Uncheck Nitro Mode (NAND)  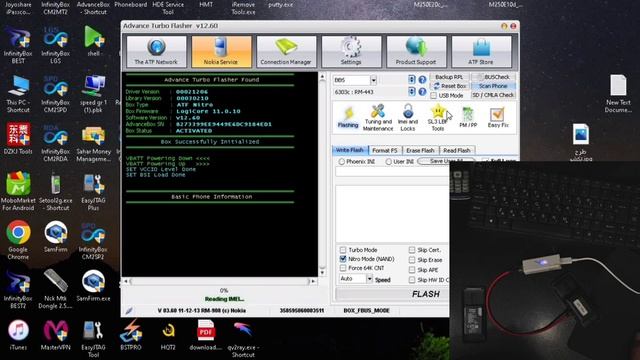343,259
